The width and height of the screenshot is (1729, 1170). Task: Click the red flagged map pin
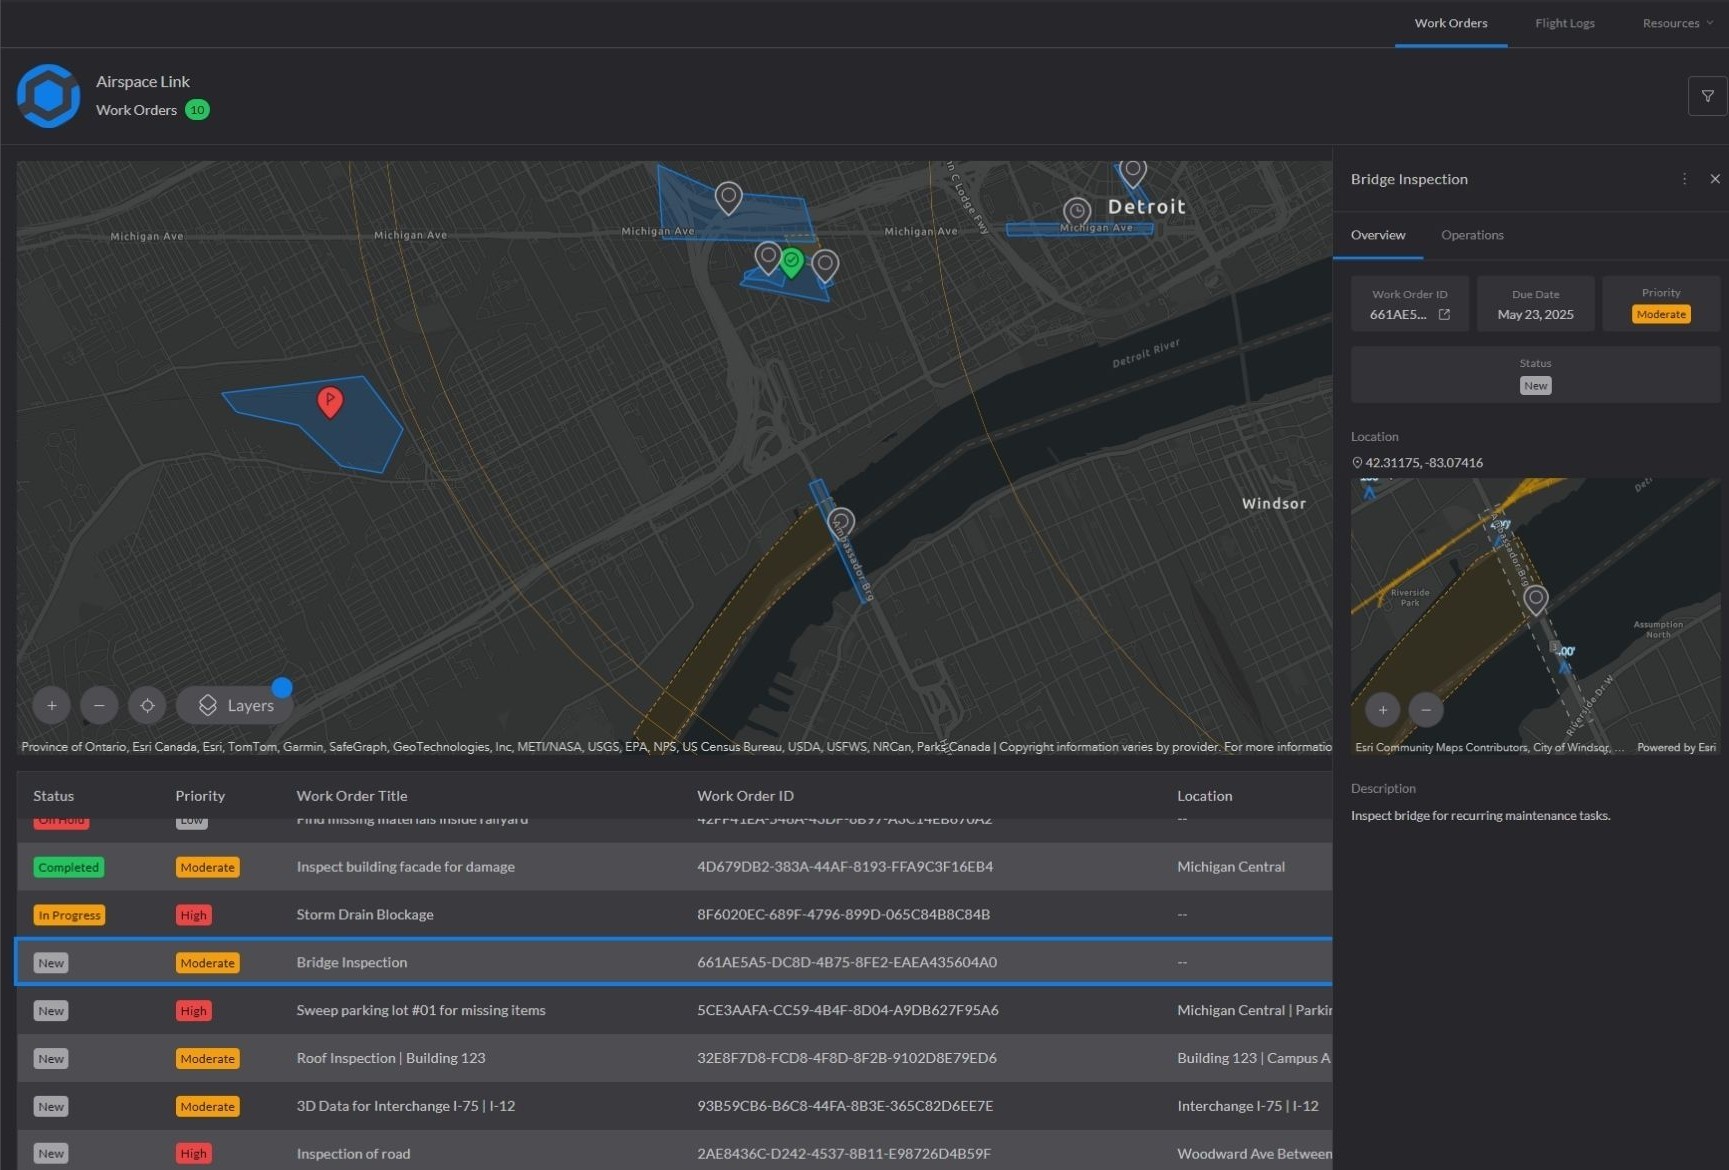coord(330,401)
